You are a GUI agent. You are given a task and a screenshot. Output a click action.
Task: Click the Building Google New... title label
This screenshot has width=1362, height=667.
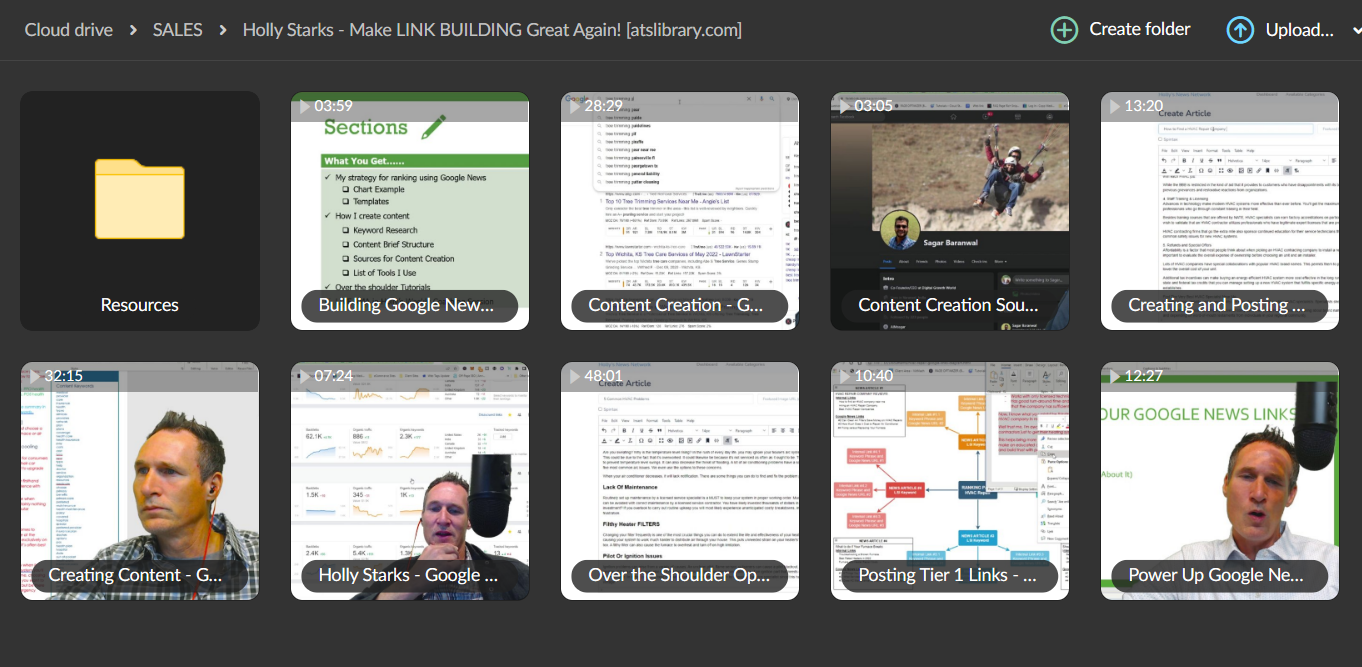[406, 305]
